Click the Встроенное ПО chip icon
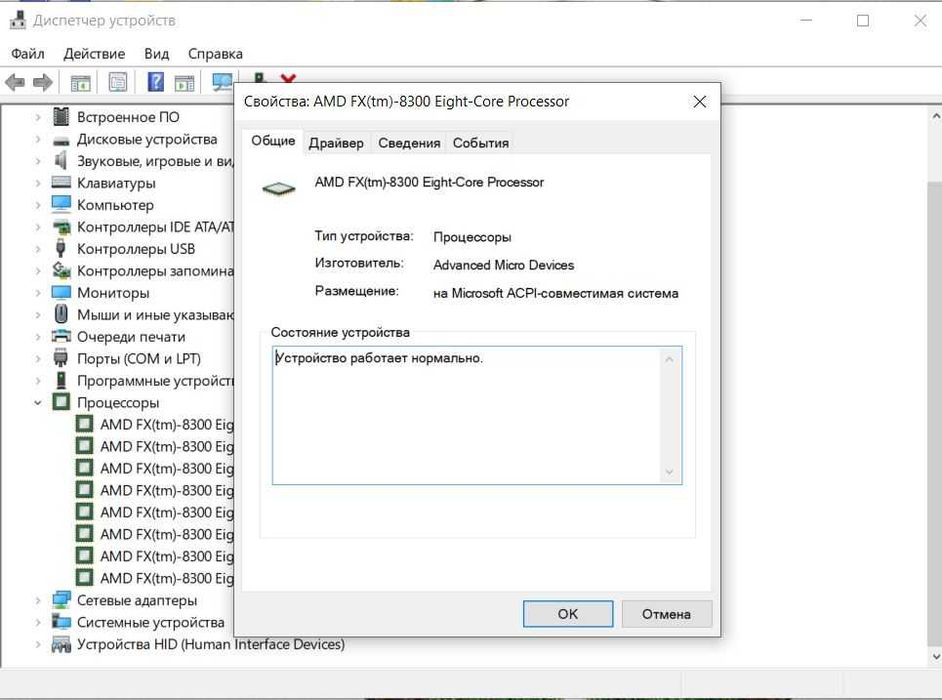942x700 pixels. click(x=61, y=116)
